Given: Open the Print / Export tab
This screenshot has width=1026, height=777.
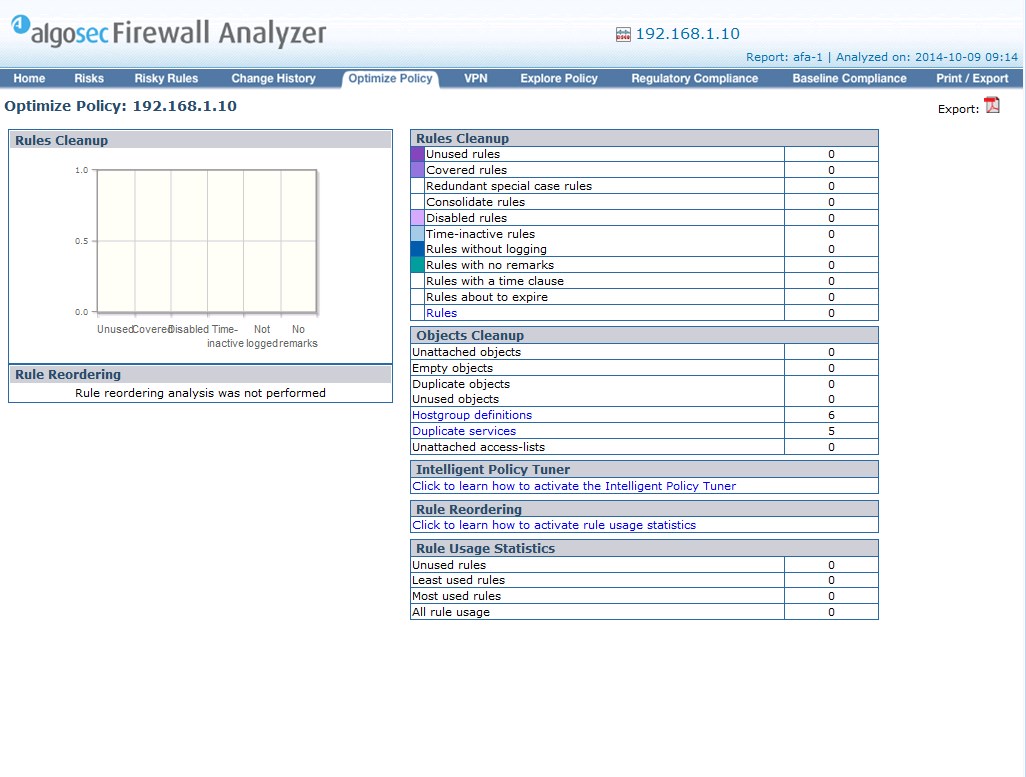Looking at the screenshot, I should (x=972, y=79).
